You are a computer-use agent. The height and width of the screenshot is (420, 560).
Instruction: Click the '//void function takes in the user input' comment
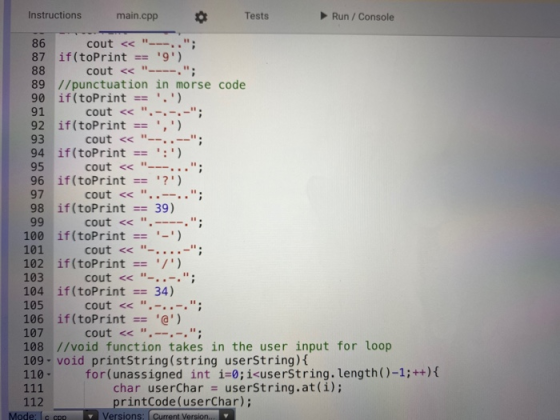pyautogui.click(x=224, y=346)
